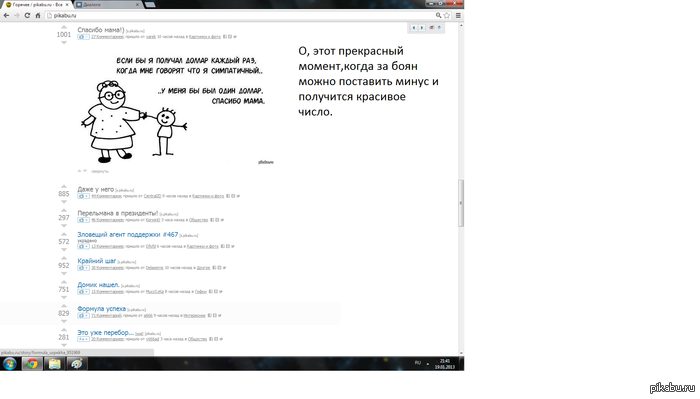Open File Explorer from the taskbar

[x=54, y=364]
